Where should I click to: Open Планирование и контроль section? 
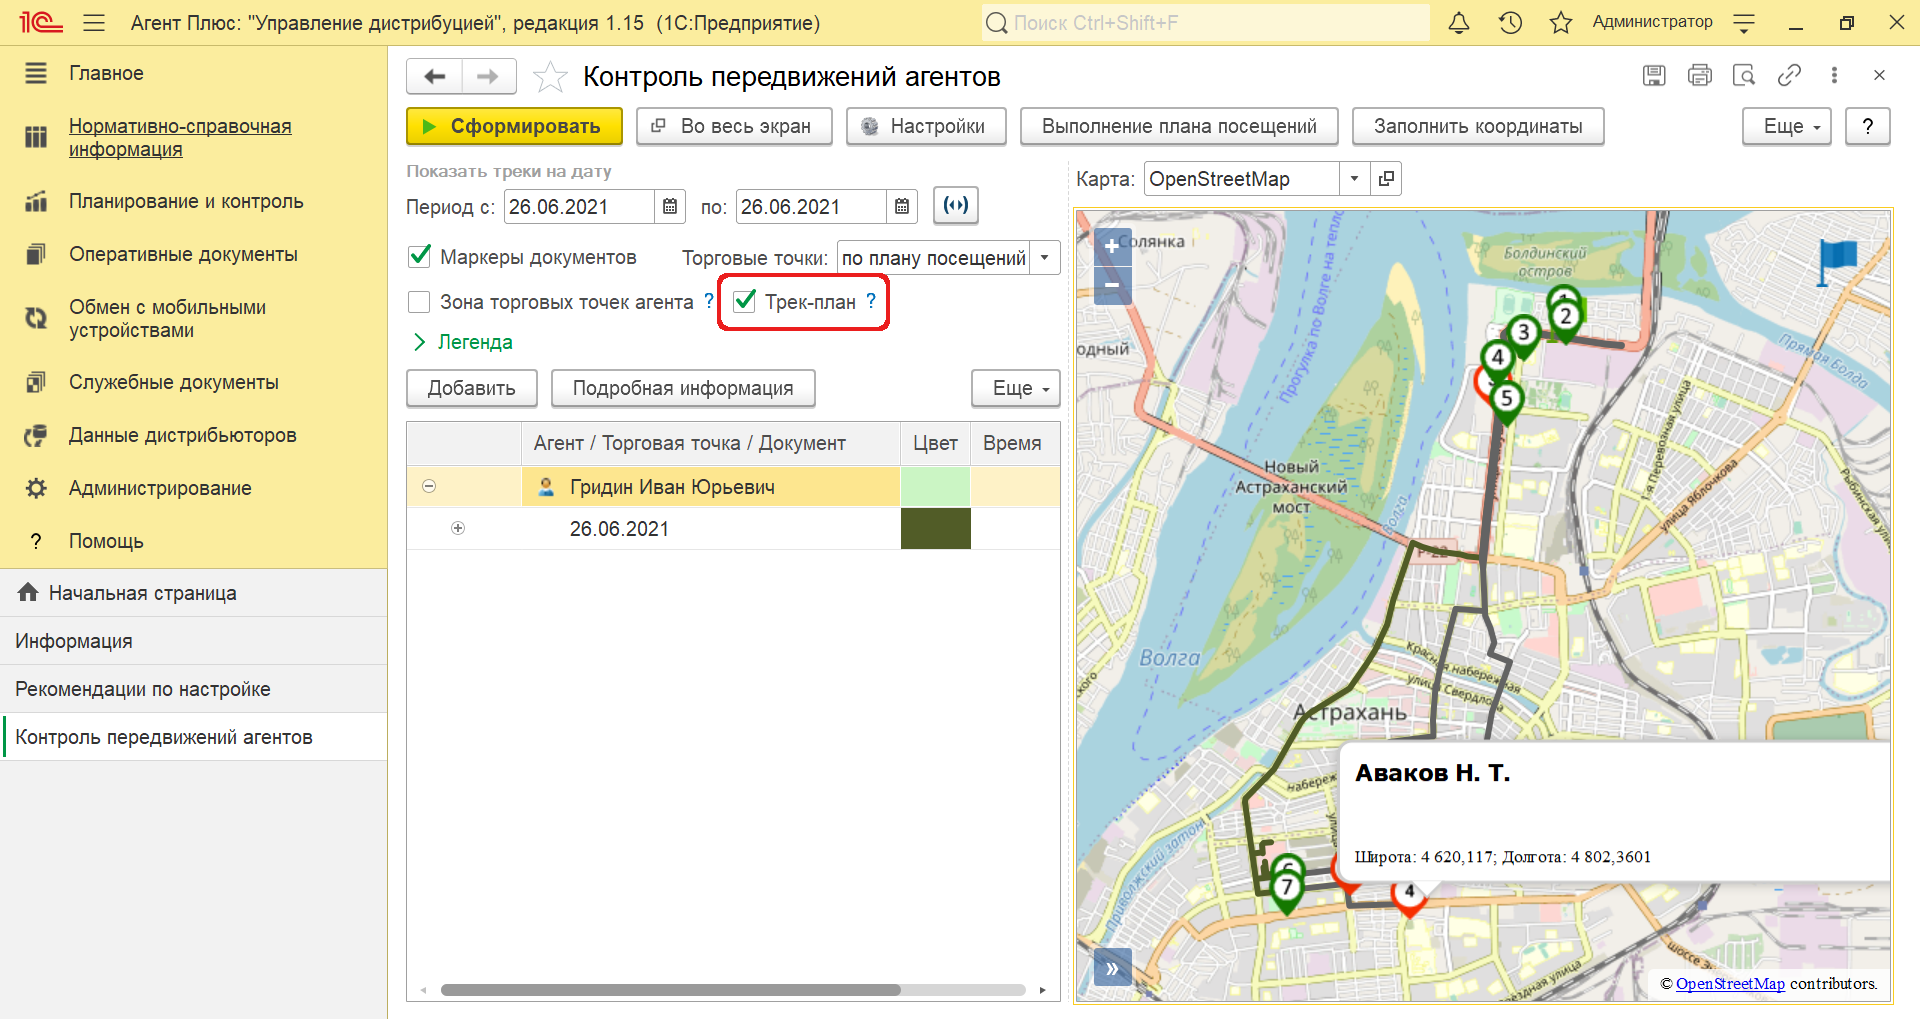point(186,201)
